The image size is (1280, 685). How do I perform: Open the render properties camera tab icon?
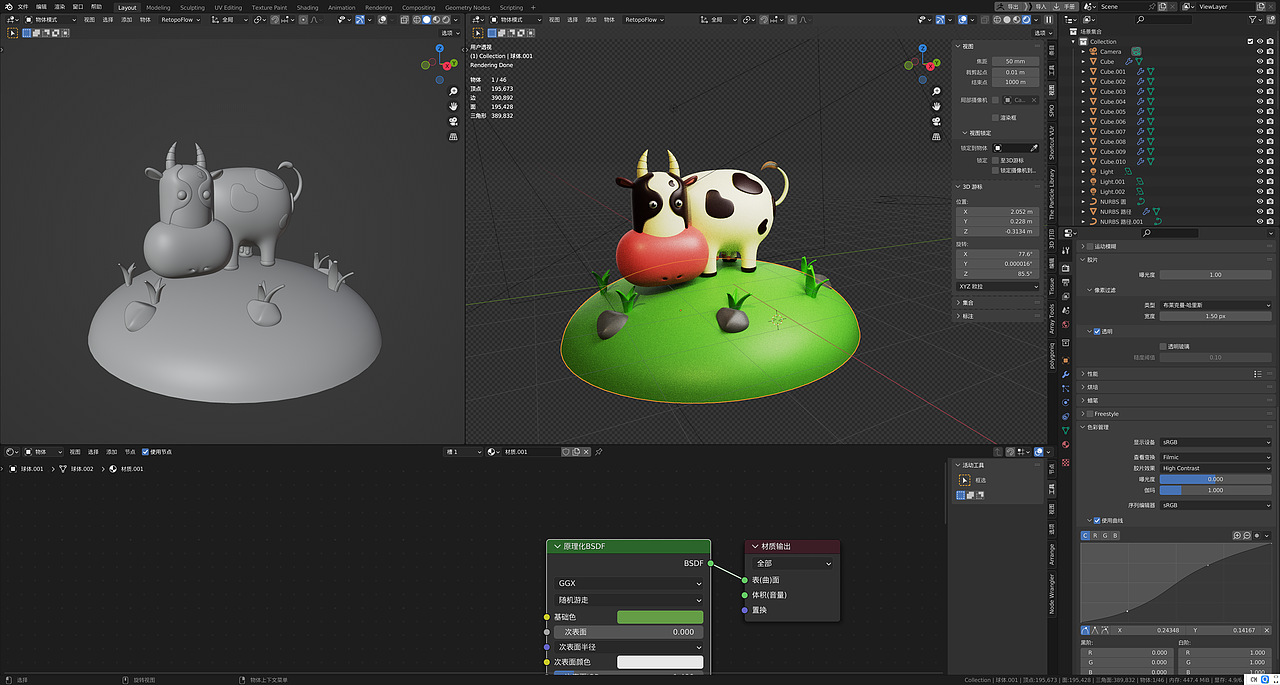[x=1067, y=266]
